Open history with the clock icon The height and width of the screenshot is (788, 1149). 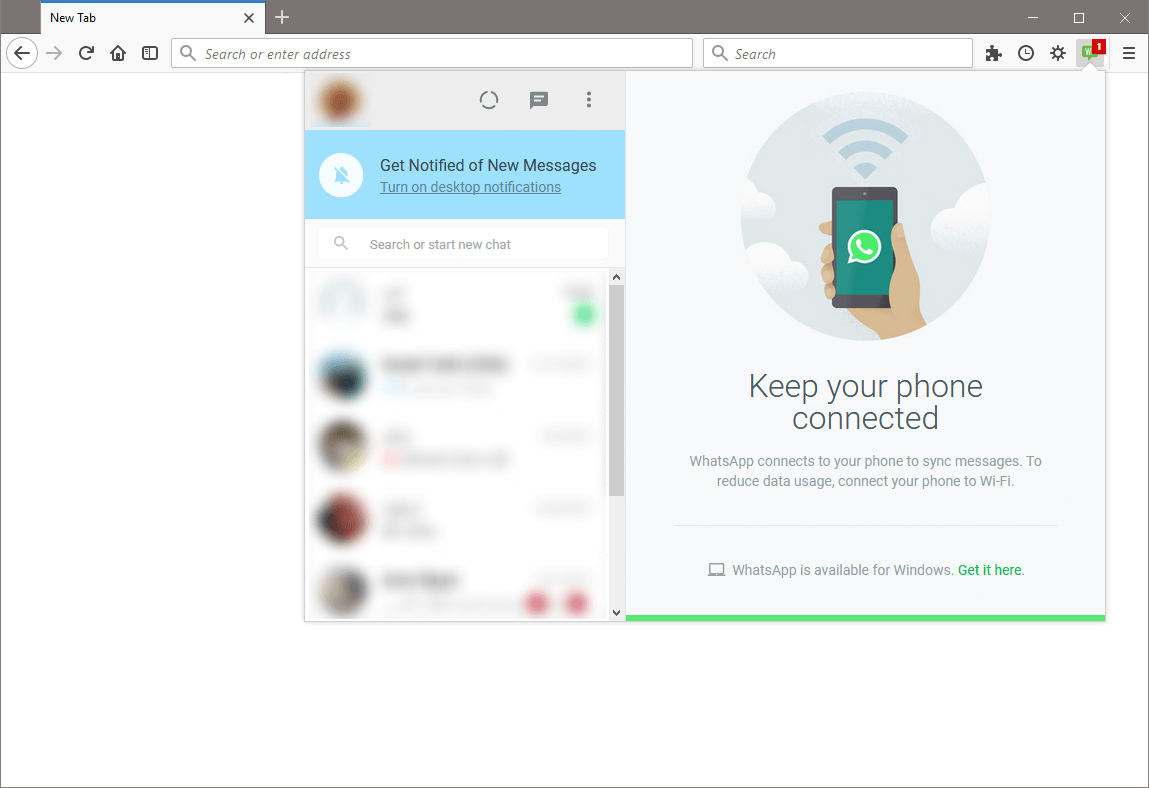[x=1026, y=53]
